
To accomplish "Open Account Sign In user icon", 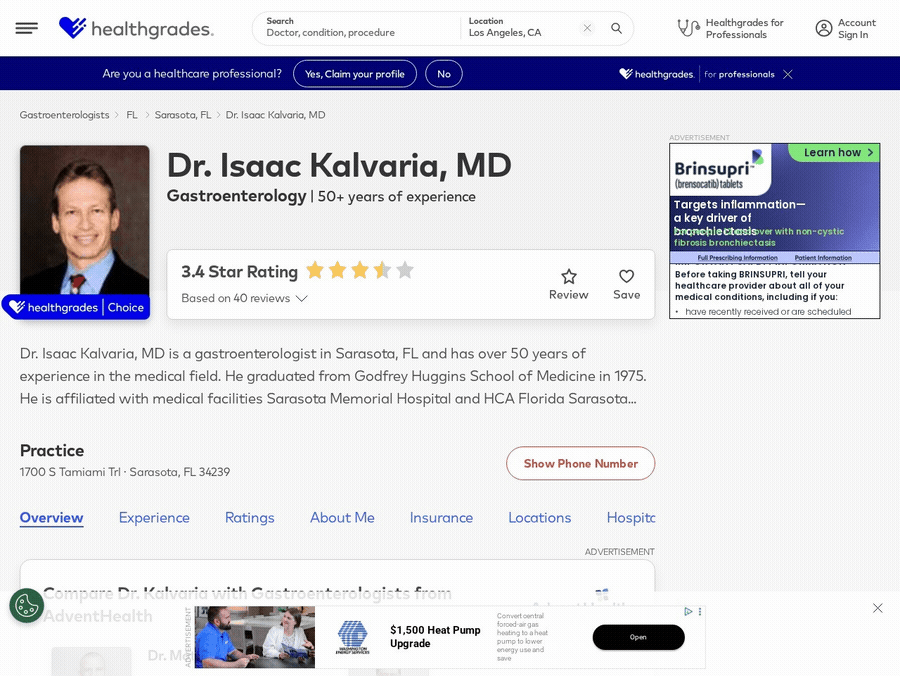I will coord(824,28).
